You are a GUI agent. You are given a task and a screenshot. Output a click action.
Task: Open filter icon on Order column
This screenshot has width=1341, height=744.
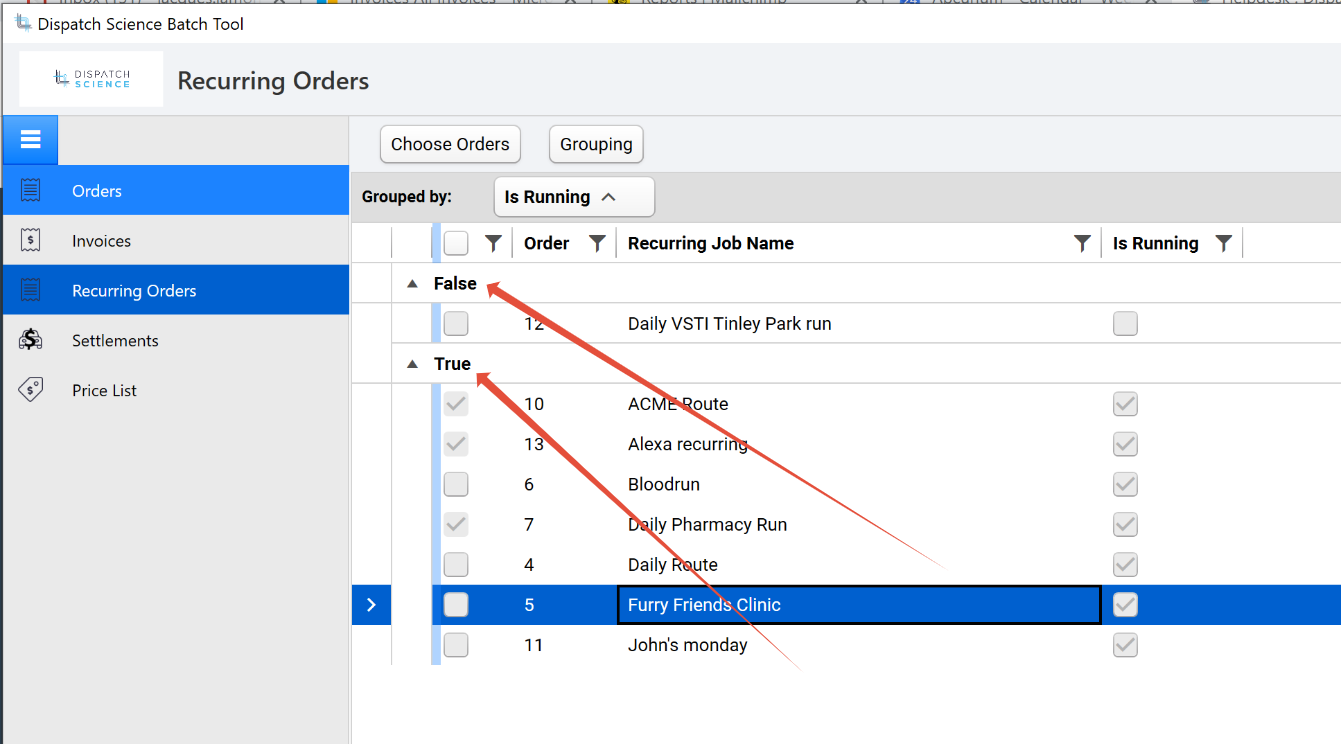pos(597,243)
